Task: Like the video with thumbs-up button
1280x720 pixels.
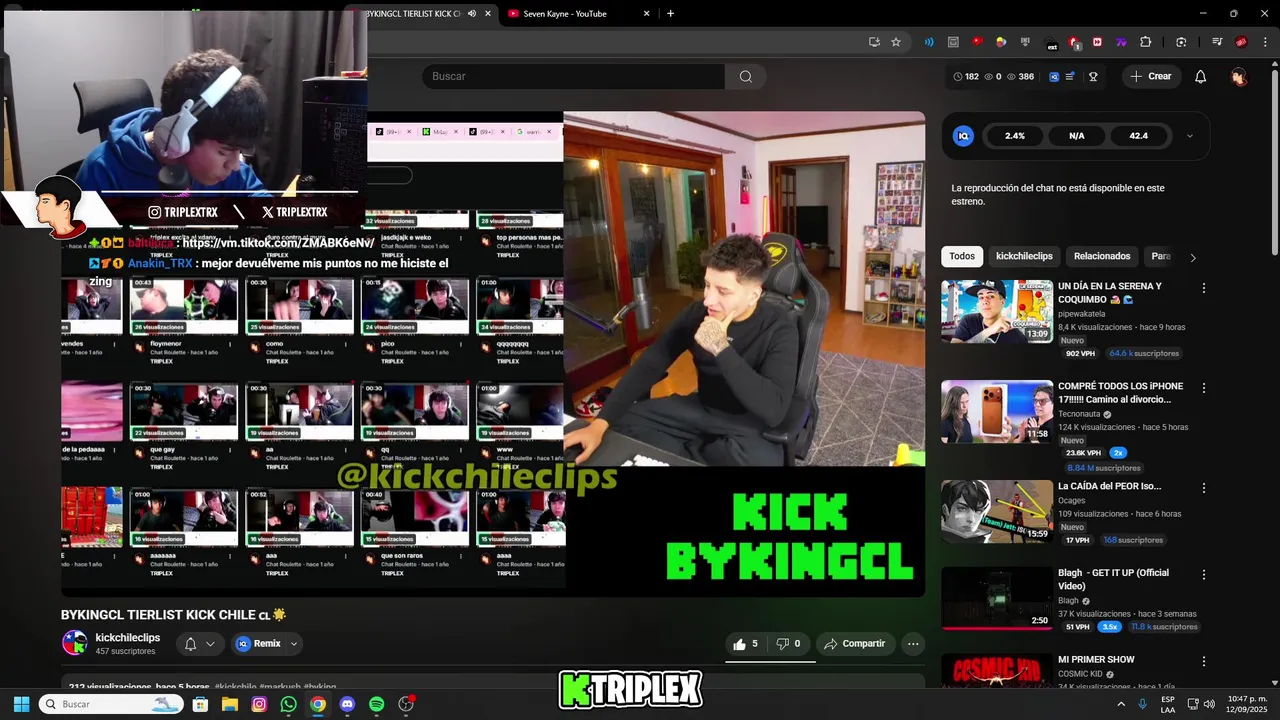Action: pos(746,644)
